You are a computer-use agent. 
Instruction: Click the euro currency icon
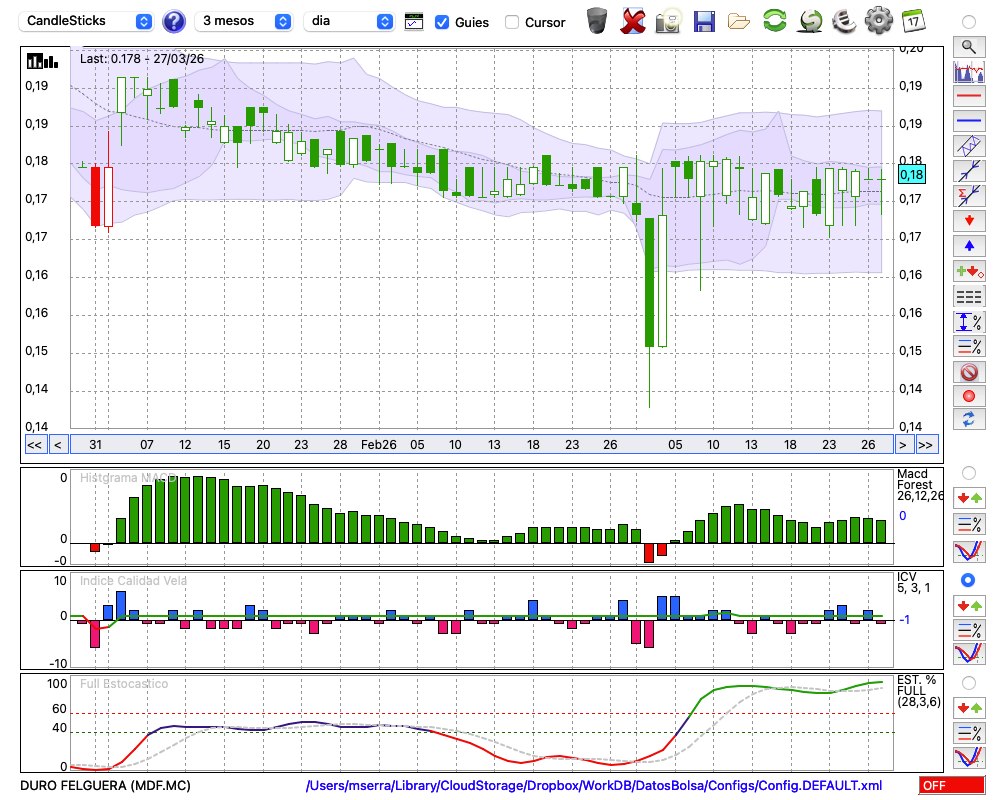click(x=843, y=20)
